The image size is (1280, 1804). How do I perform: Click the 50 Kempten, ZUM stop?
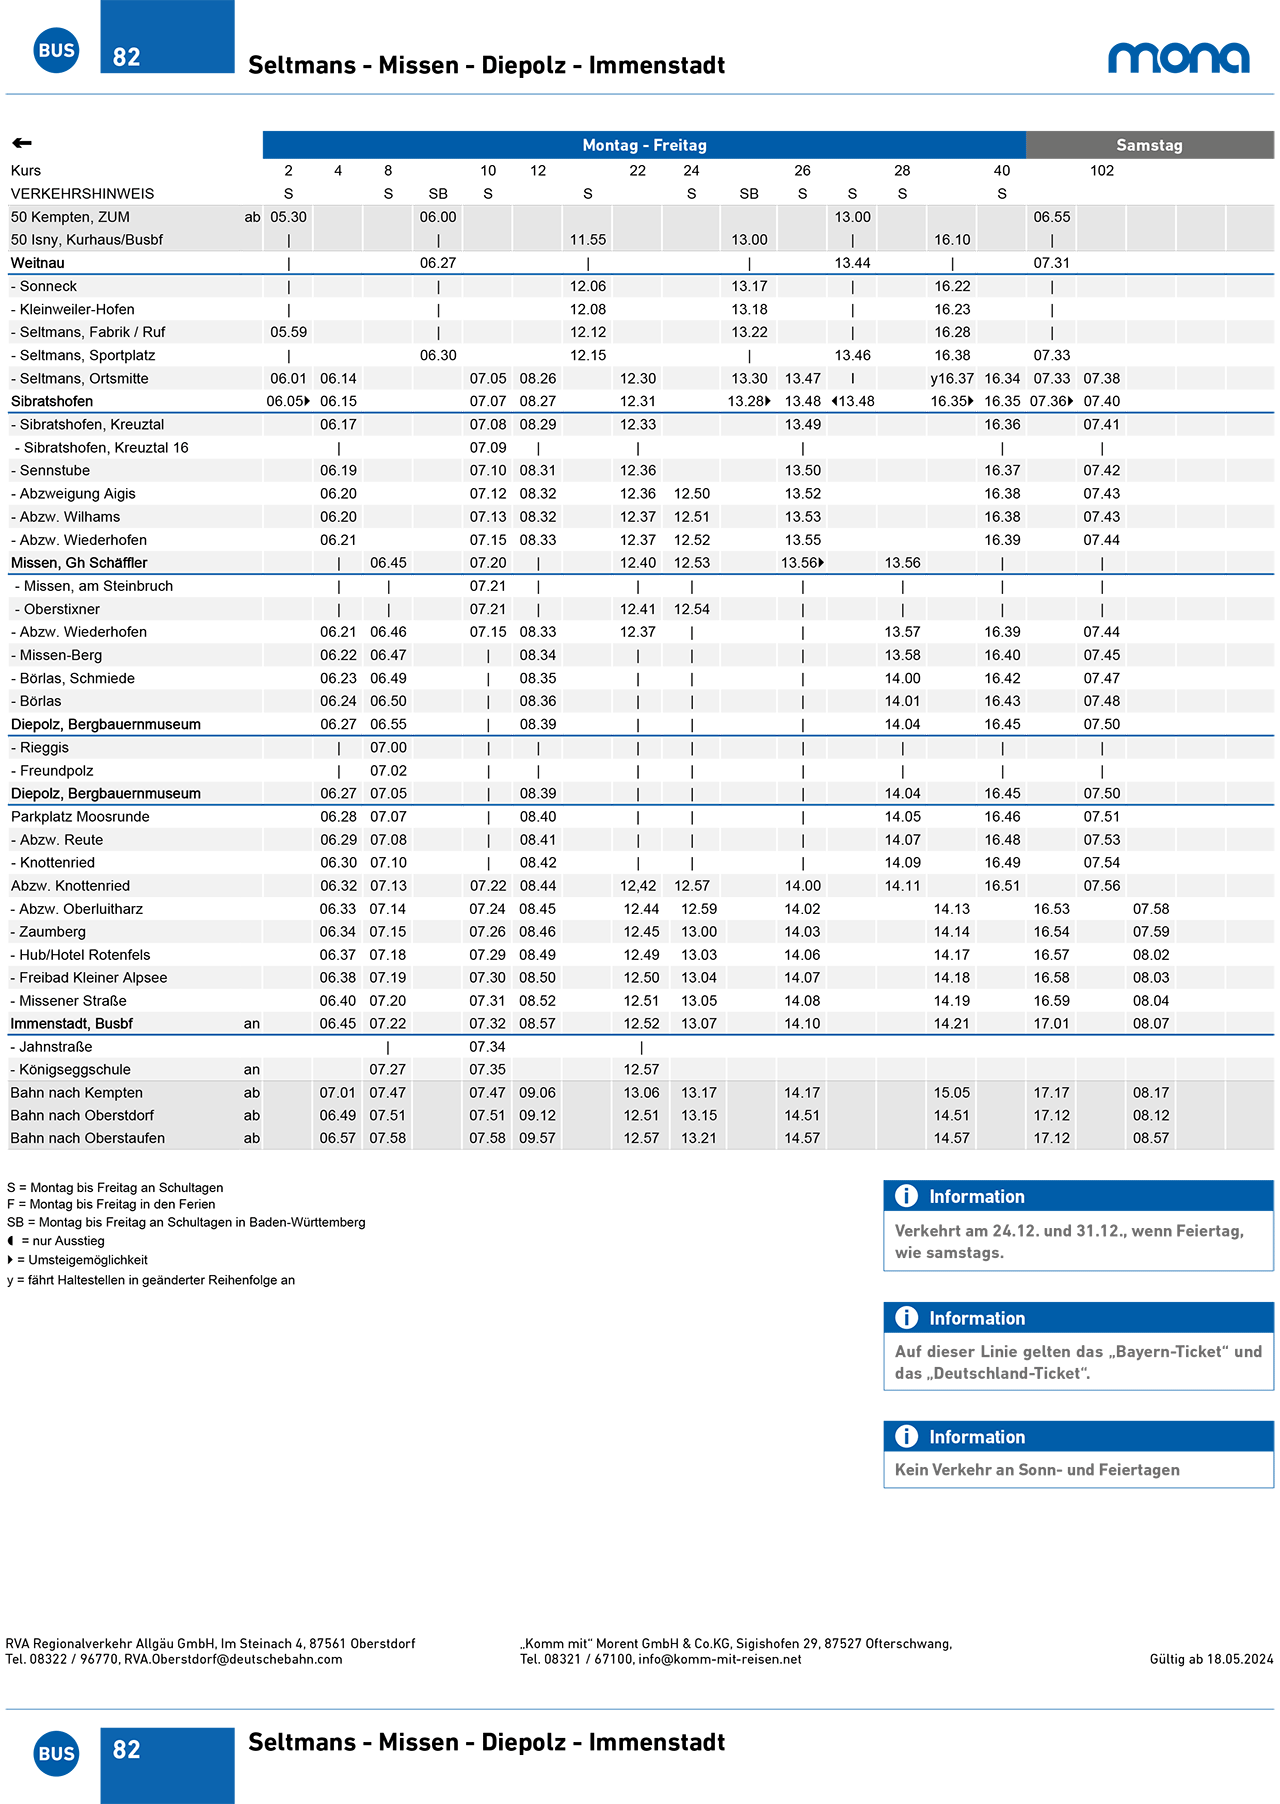70,217
